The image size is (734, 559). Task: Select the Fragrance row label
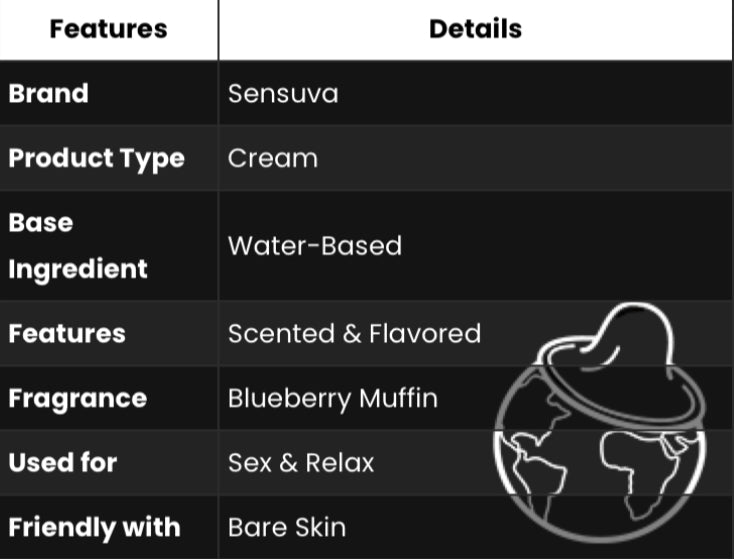78,398
